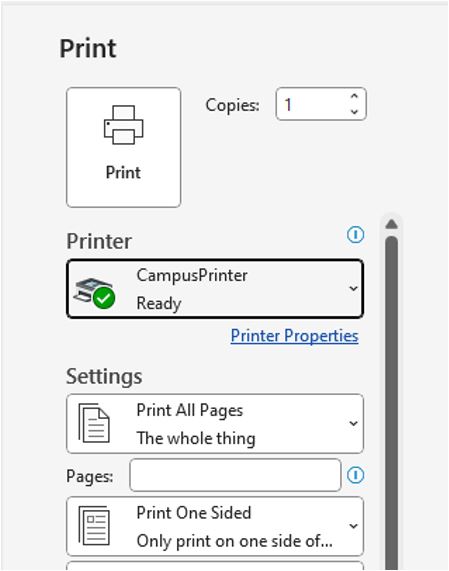
Task: Click the info icon beside Pages field
Action: click(355, 475)
